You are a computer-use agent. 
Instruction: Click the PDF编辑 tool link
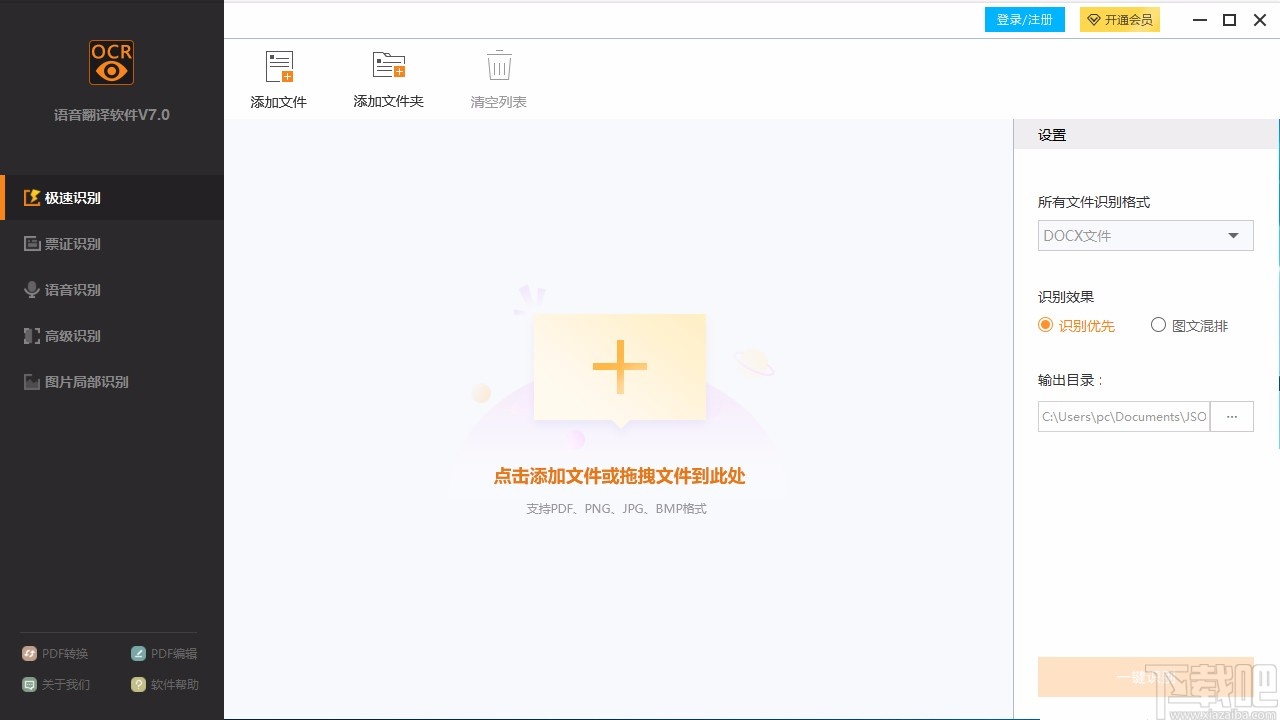pyautogui.click(x=164, y=653)
